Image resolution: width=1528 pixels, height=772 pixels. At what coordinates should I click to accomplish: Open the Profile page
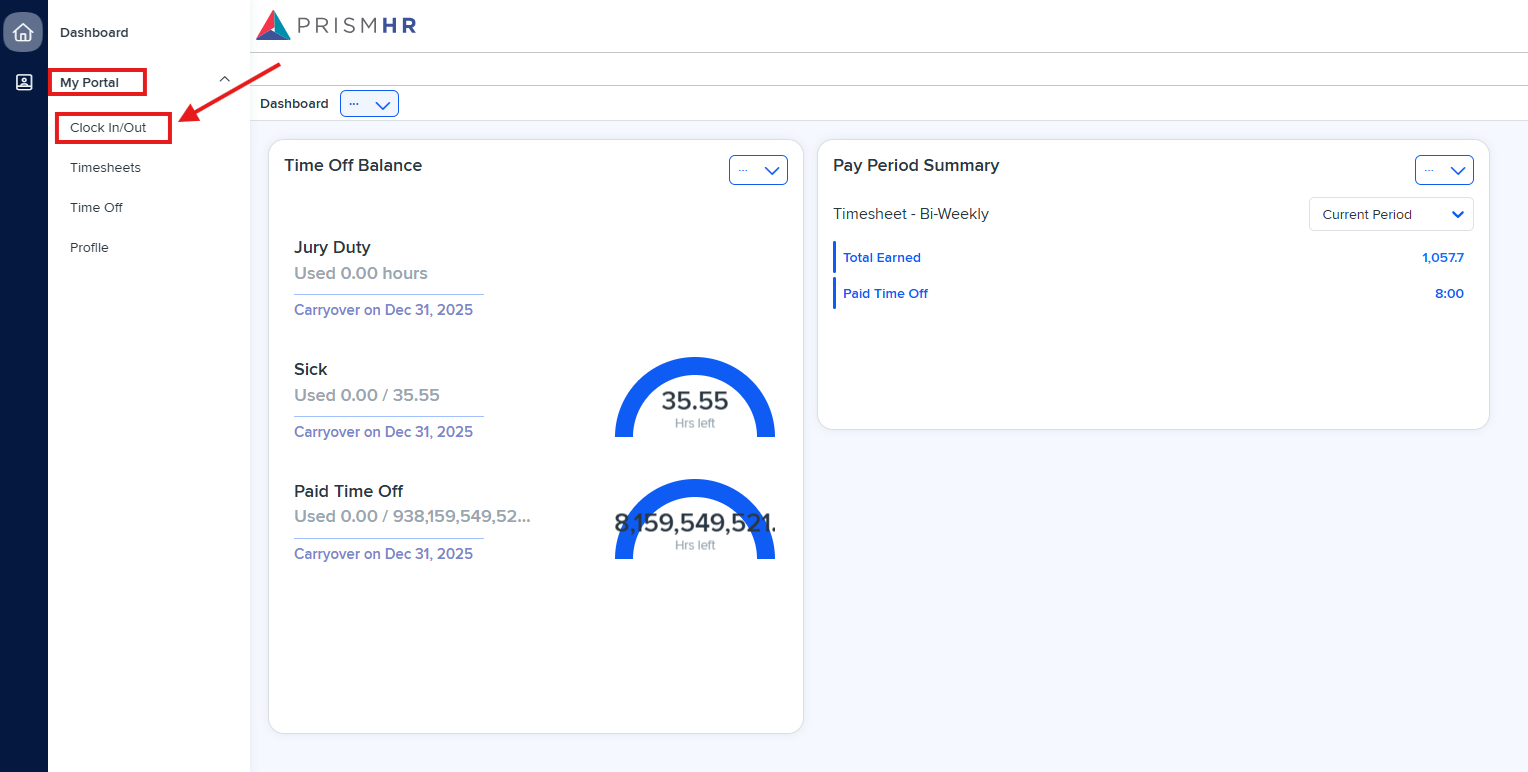[x=89, y=247]
